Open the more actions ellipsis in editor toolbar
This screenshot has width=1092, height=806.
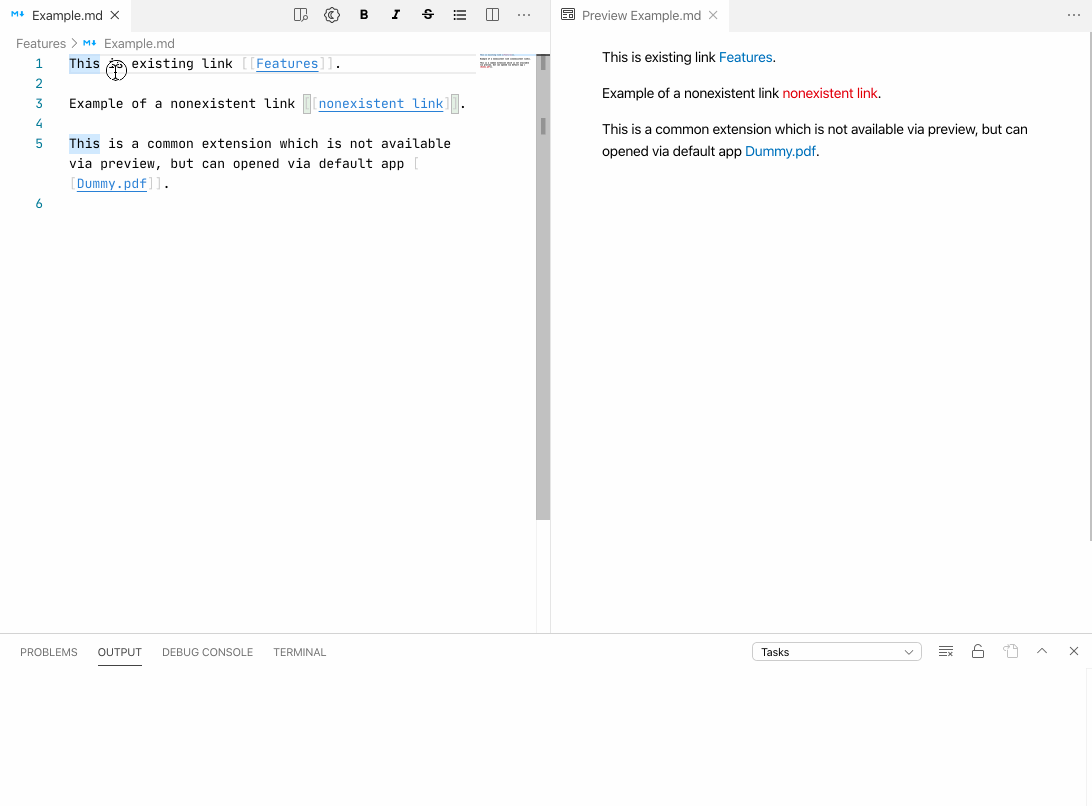click(524, 15)
